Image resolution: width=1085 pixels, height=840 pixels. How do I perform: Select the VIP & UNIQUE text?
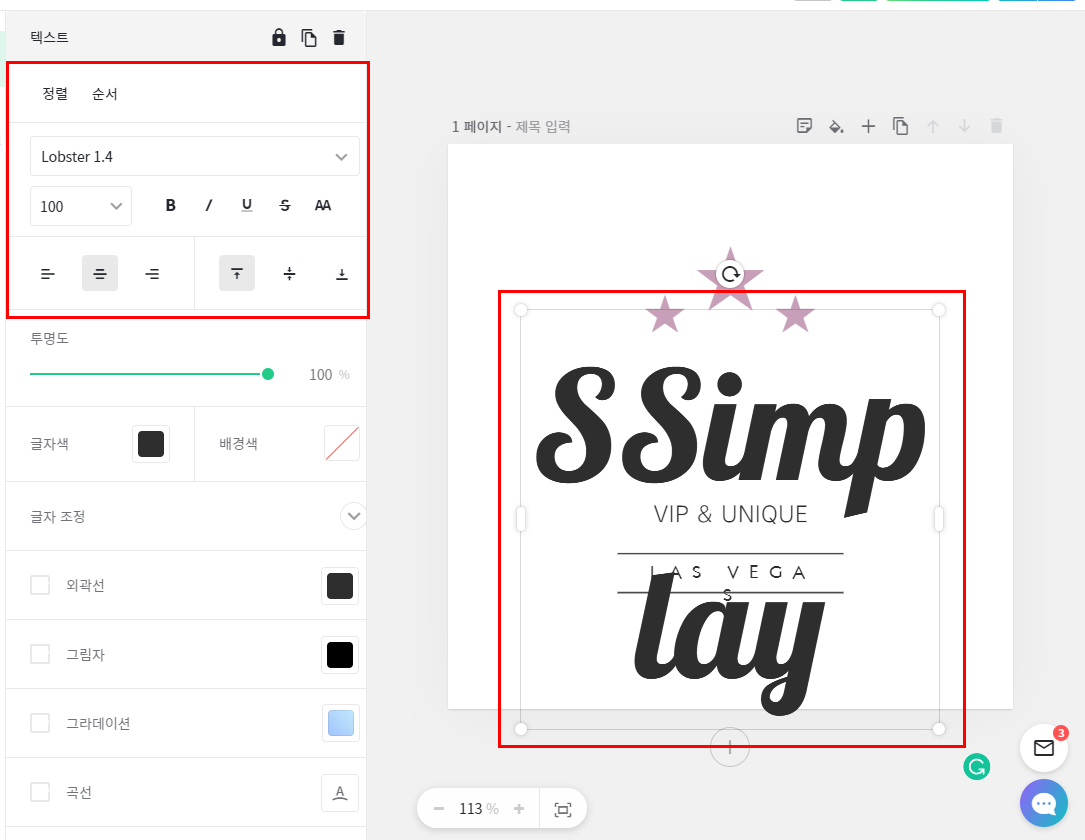pos(731,514)
